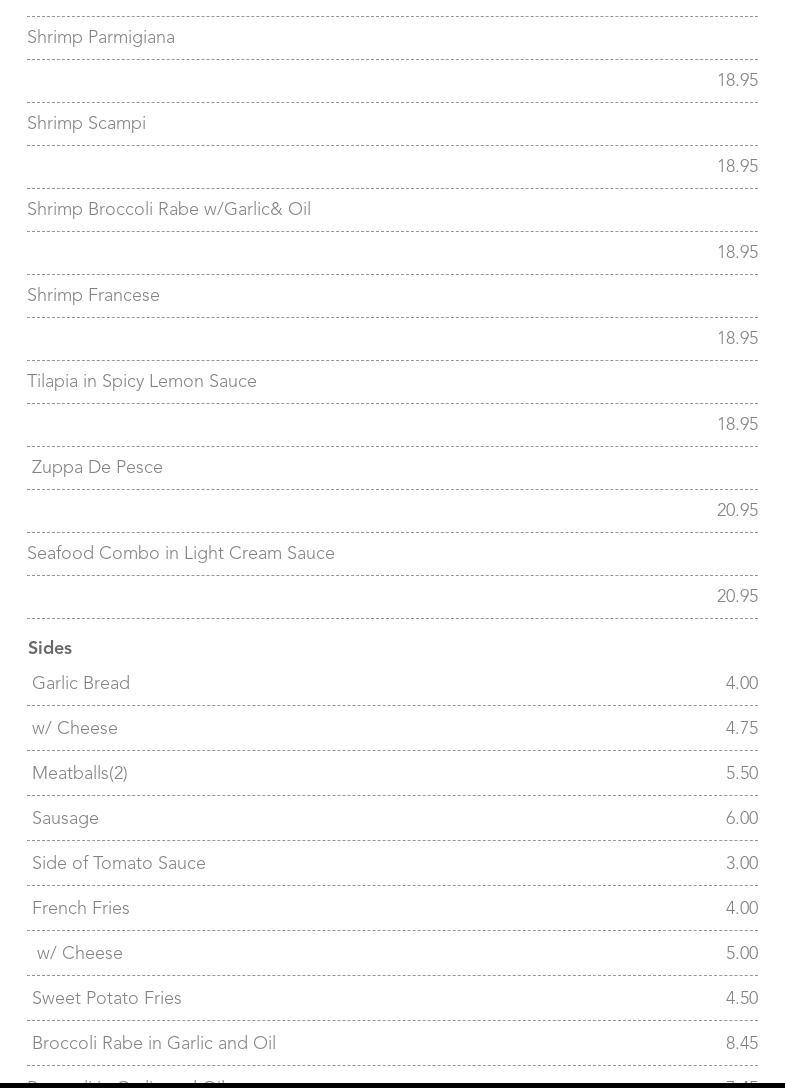Select Tilapia in Spicy Lemon Sauce

[142, 382]
